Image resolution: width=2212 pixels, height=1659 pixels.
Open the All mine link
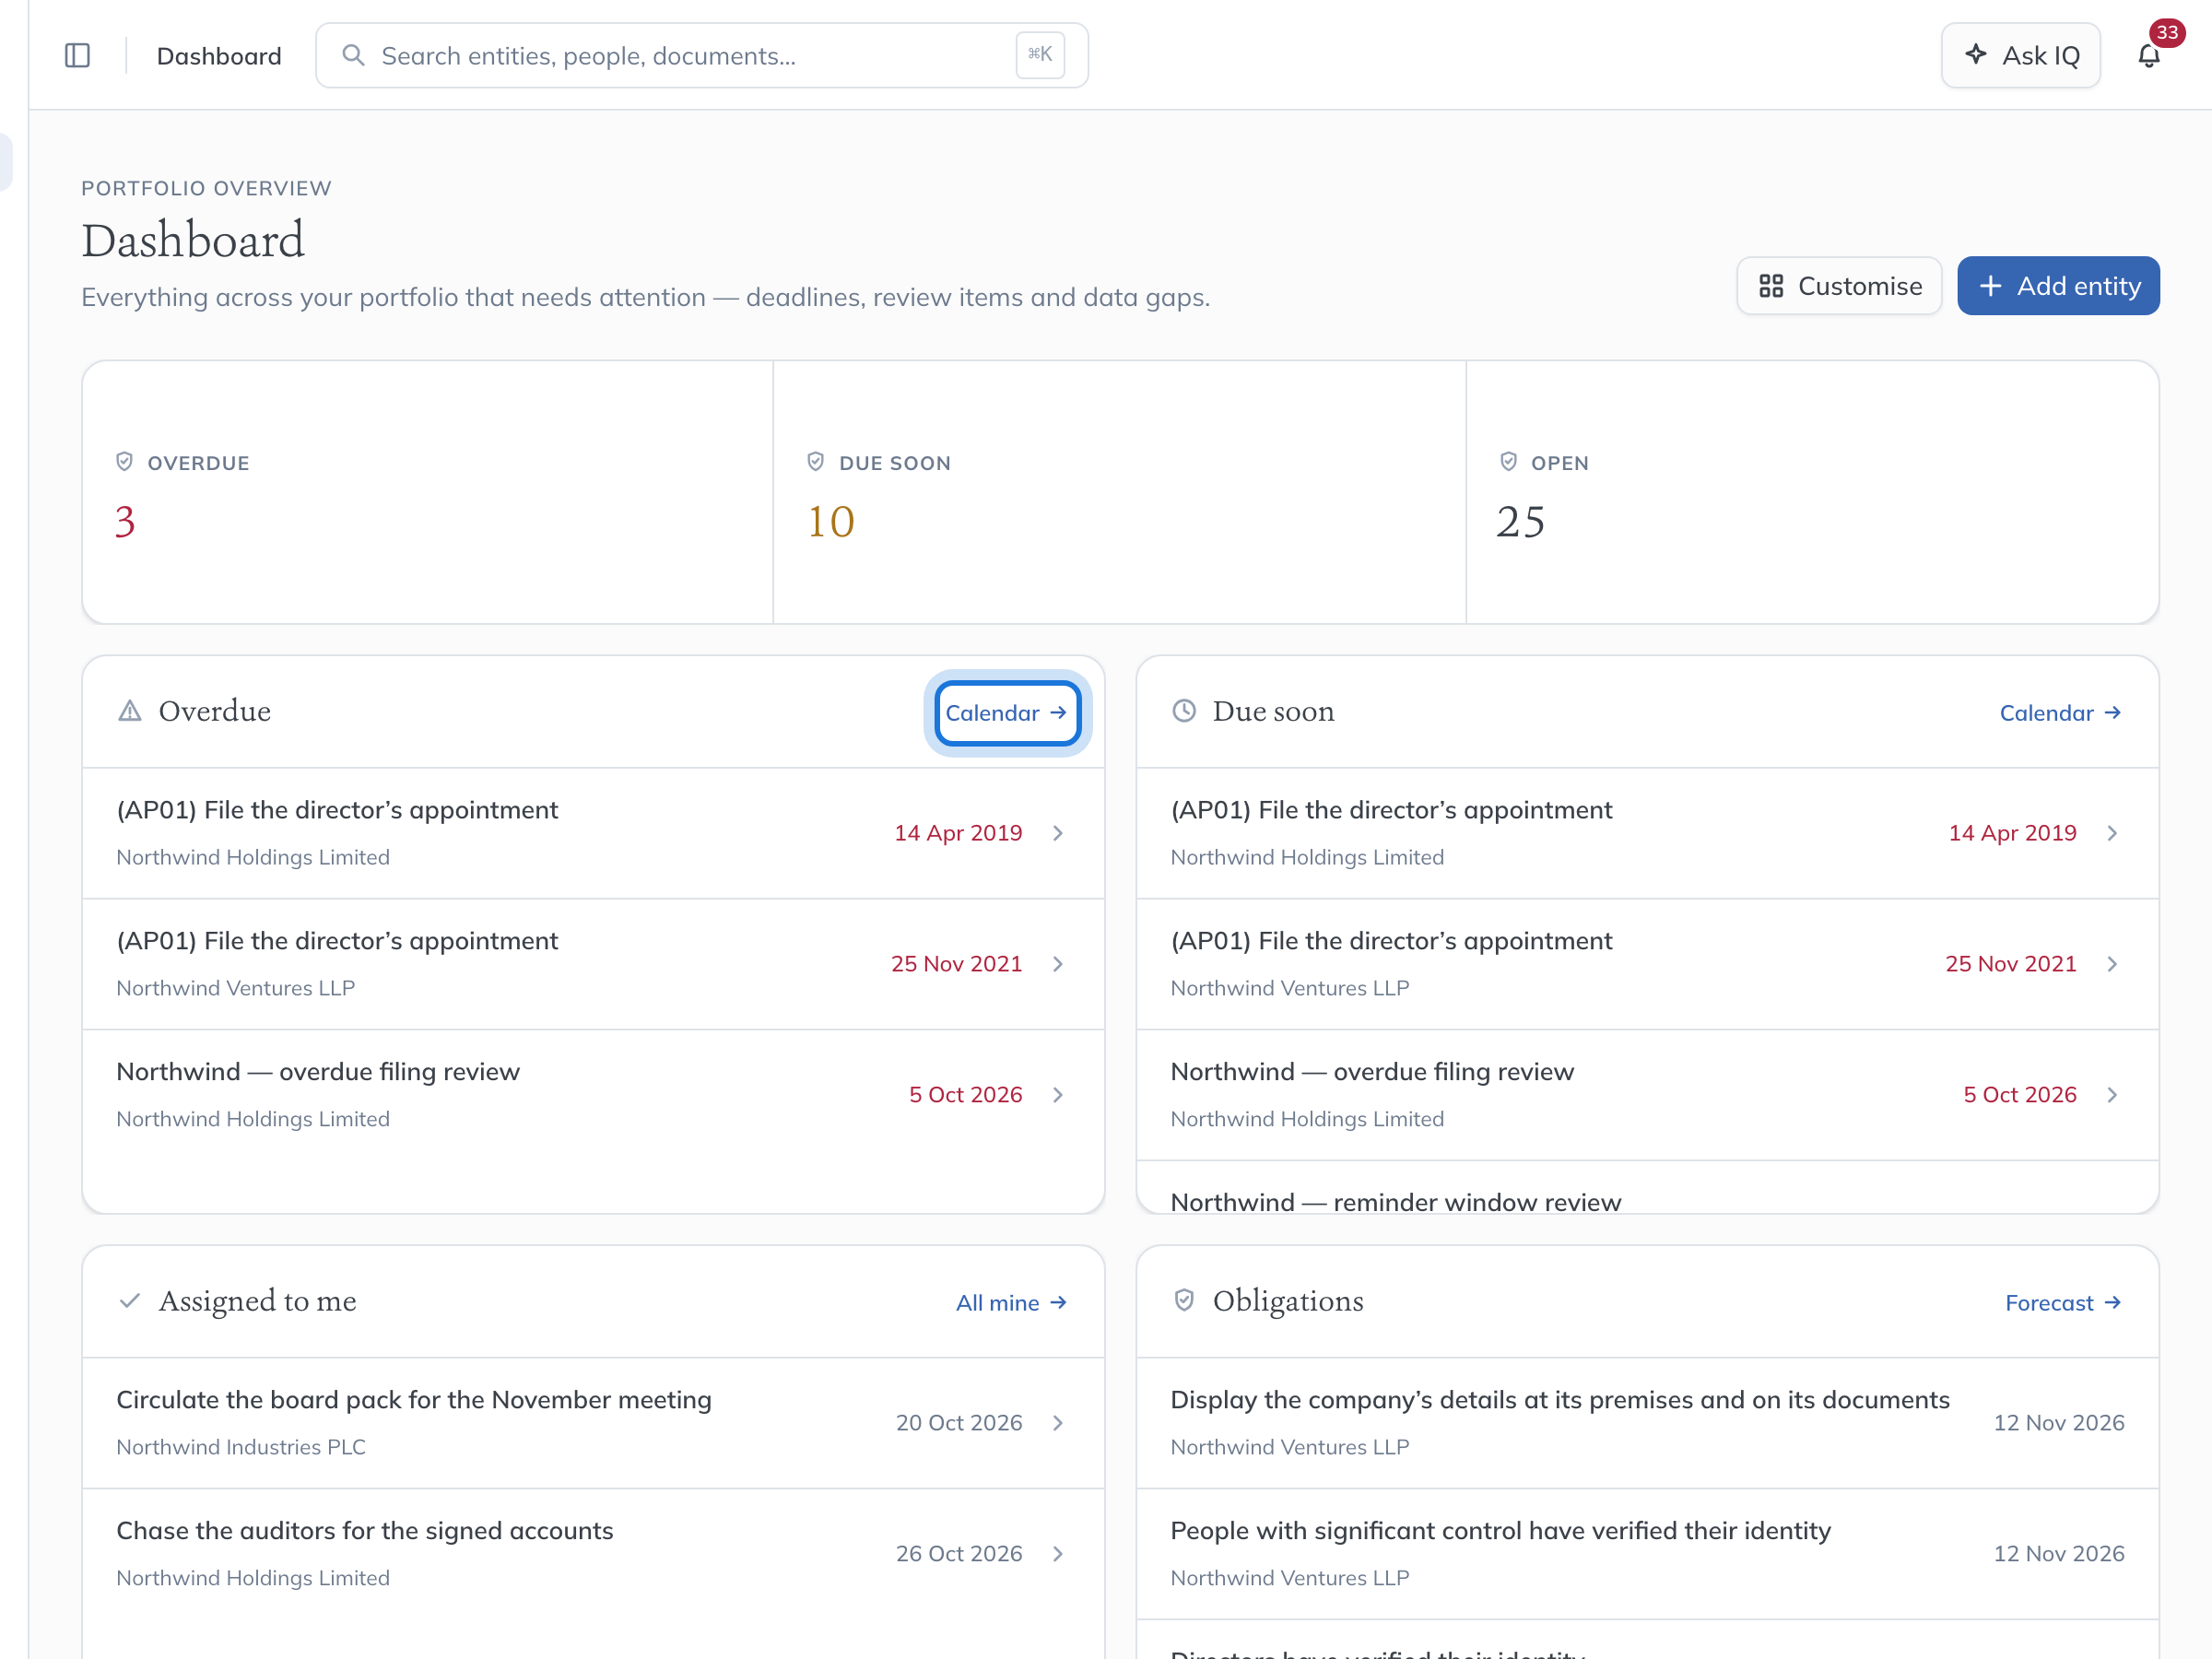1012,1303
